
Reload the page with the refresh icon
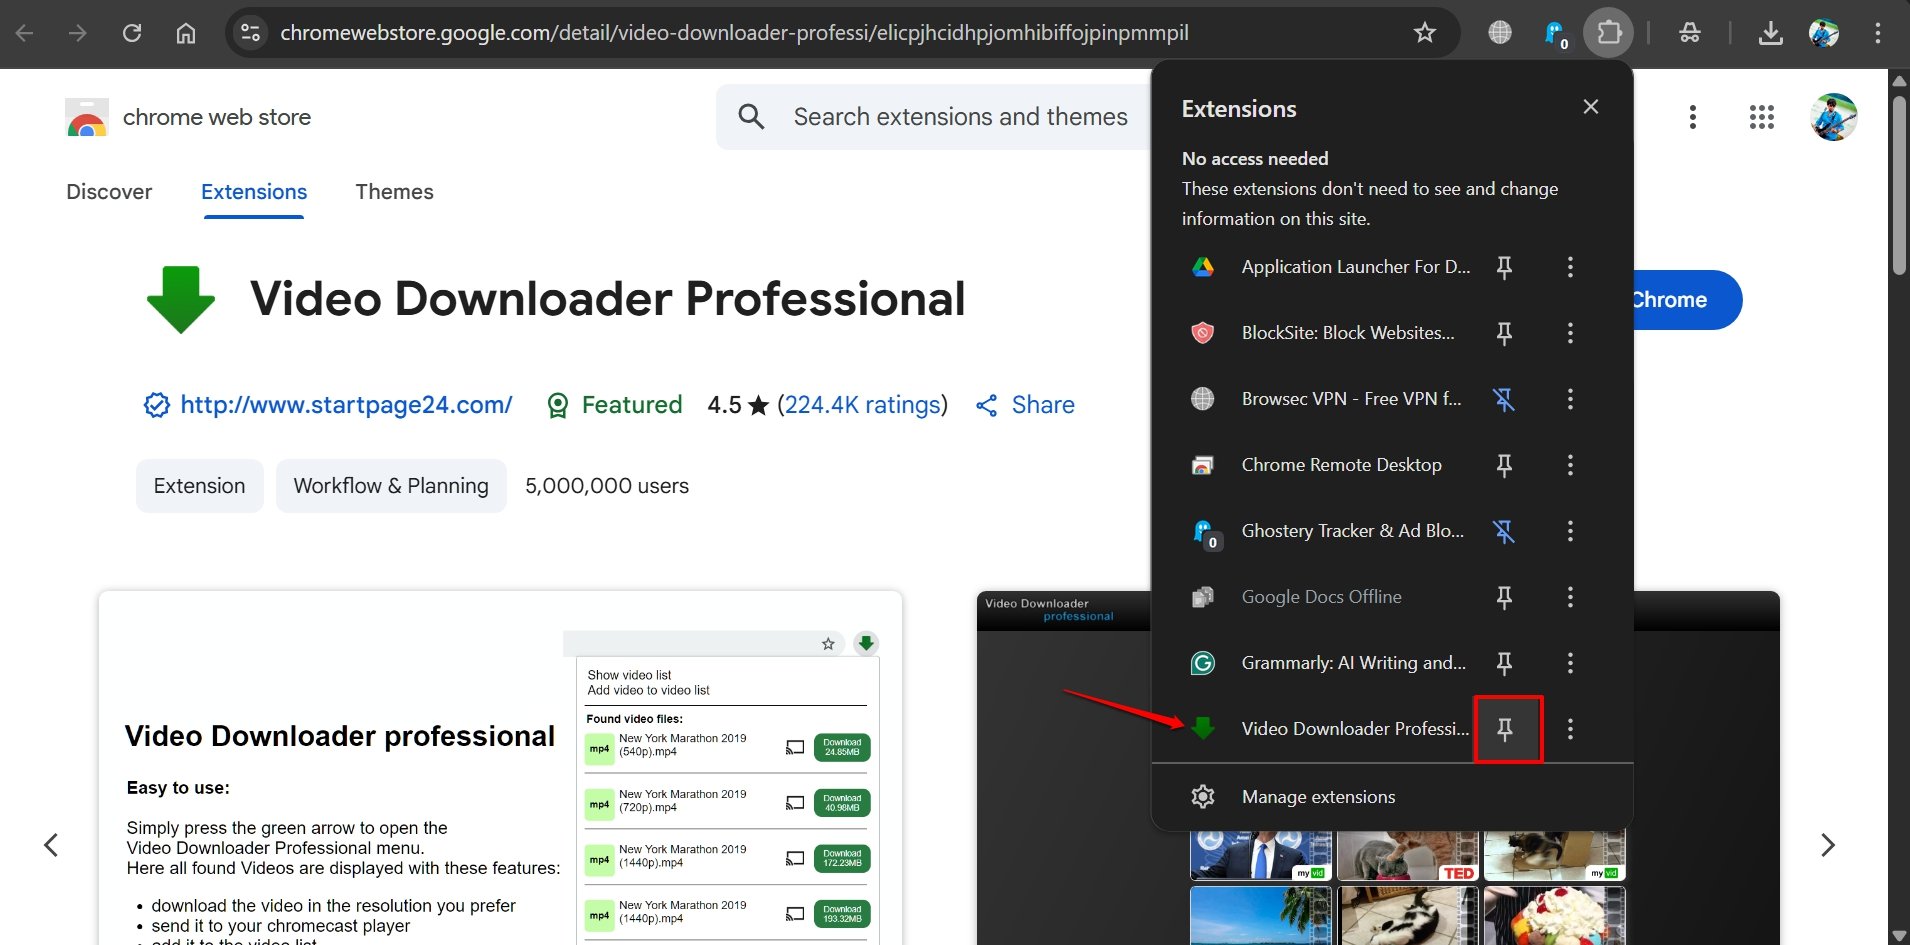[x=132, y=33]
